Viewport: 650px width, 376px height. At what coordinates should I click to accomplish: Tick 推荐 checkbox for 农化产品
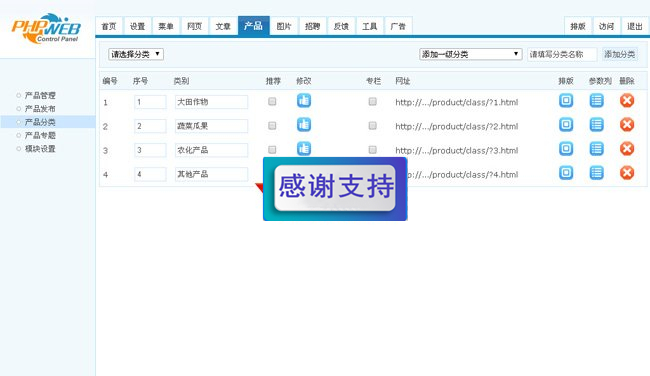(272, 150)
